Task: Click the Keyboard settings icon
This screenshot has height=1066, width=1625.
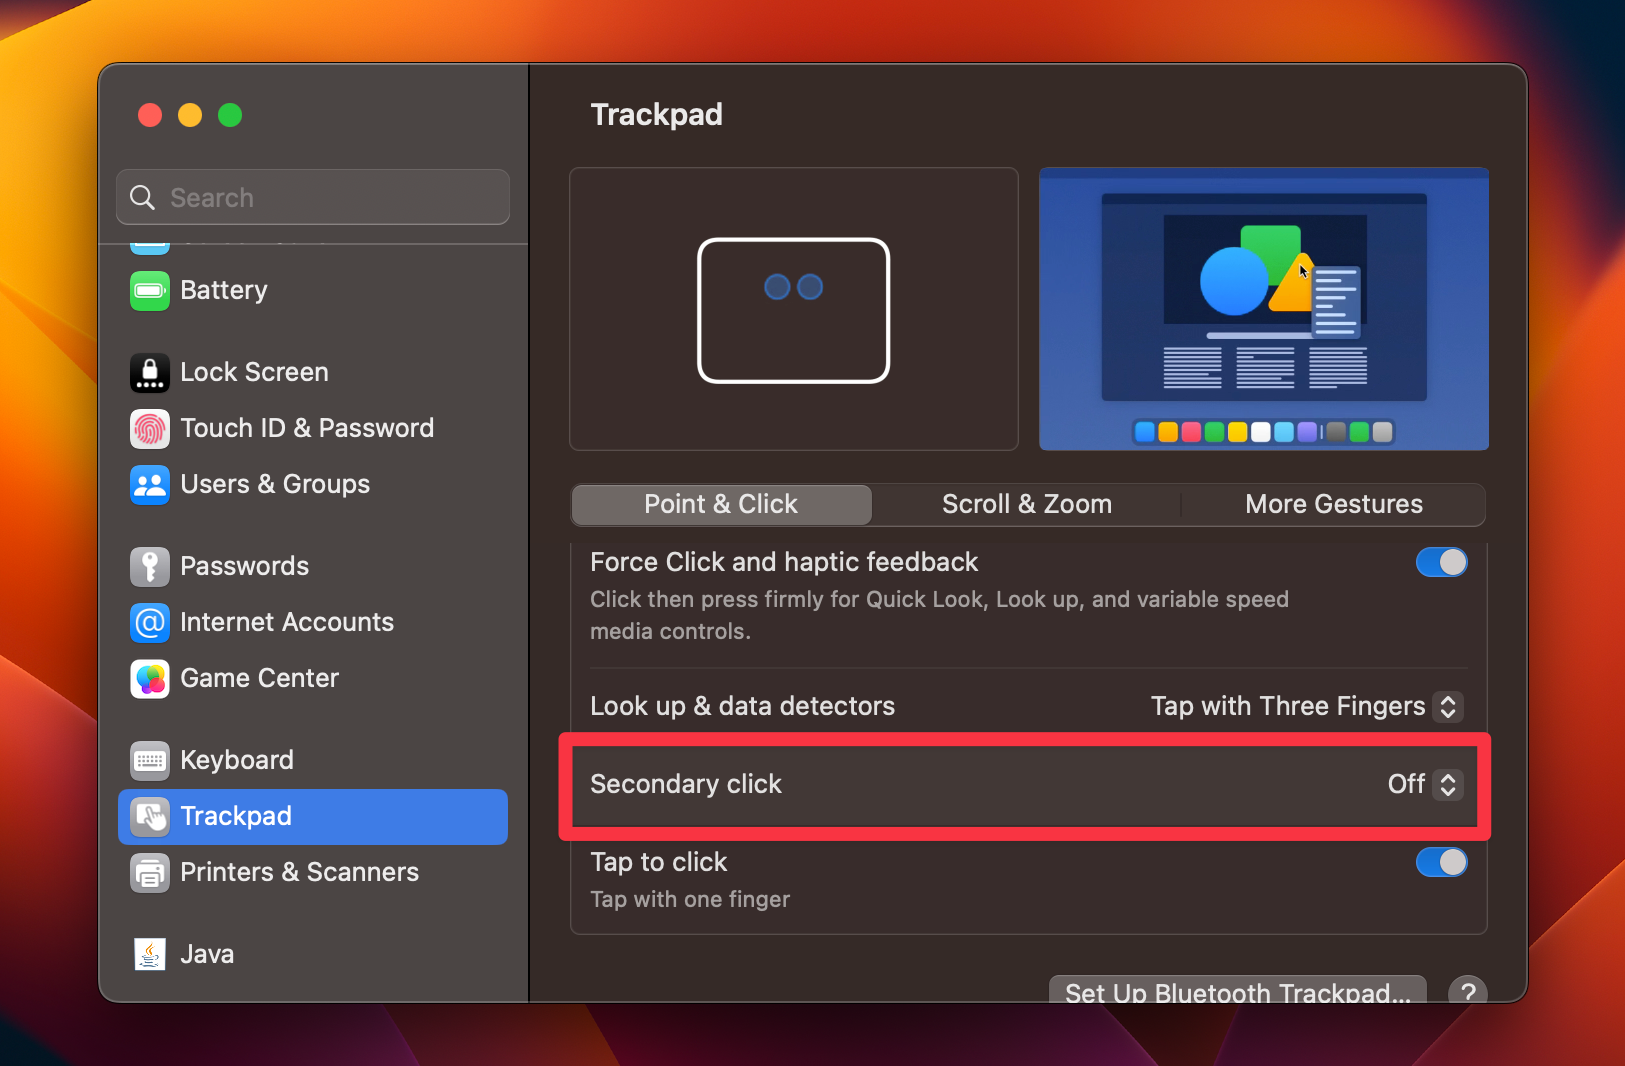Action: 150,760
